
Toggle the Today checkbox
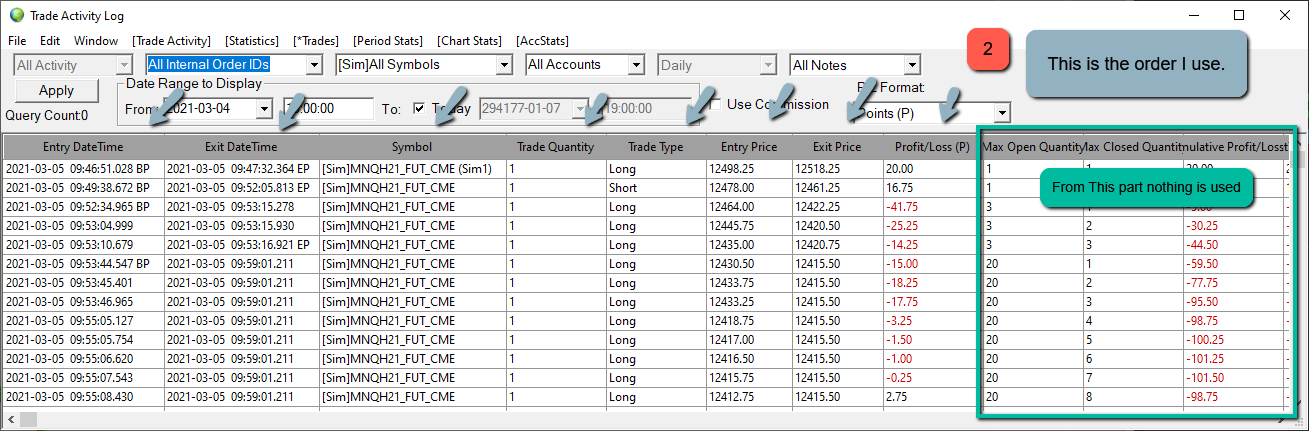click(x=419, y=108)
